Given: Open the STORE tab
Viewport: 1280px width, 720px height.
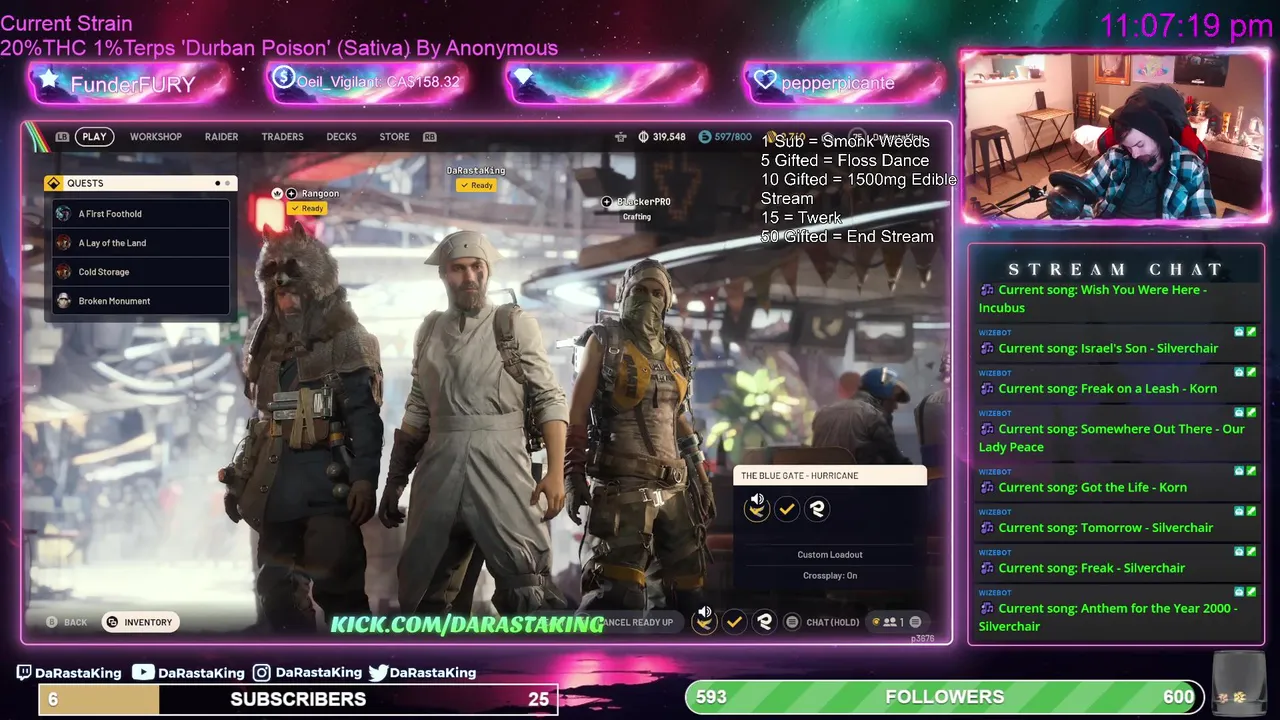Looking at the screenshot, I should tap(394, 137).
